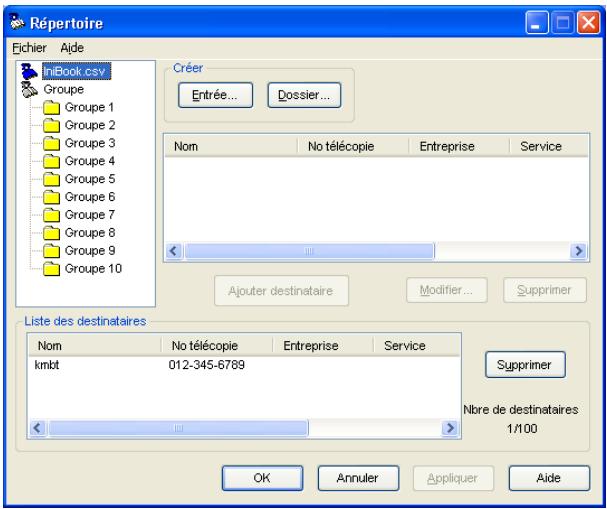The image size is (607, 509).
Task: Sort upper list by Entreprise column
Action: point(459,146)
